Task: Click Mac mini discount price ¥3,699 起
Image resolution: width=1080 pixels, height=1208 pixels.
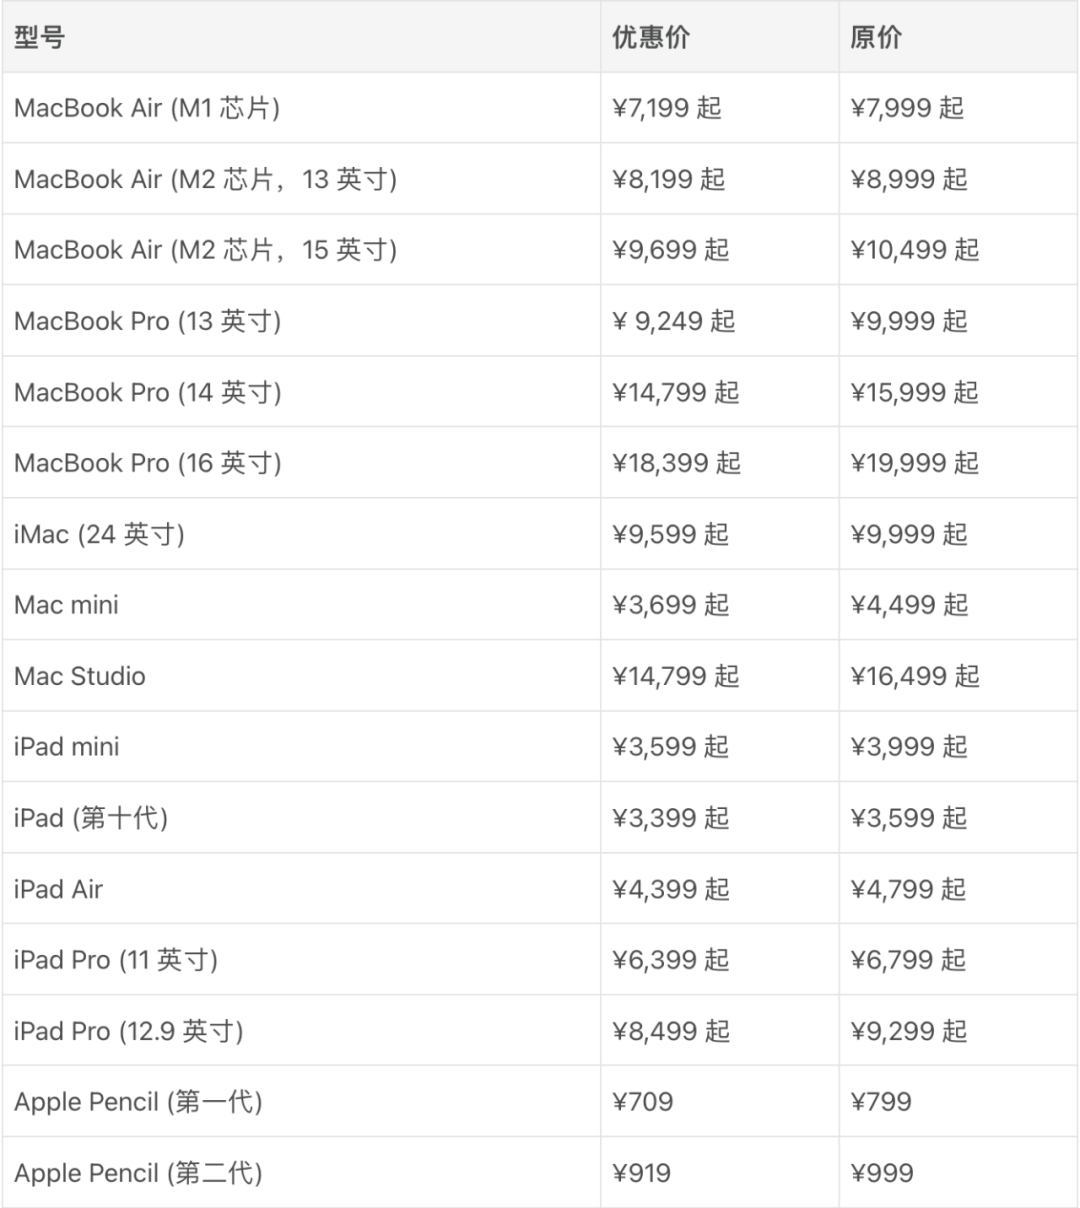Action: coord(670,605)
